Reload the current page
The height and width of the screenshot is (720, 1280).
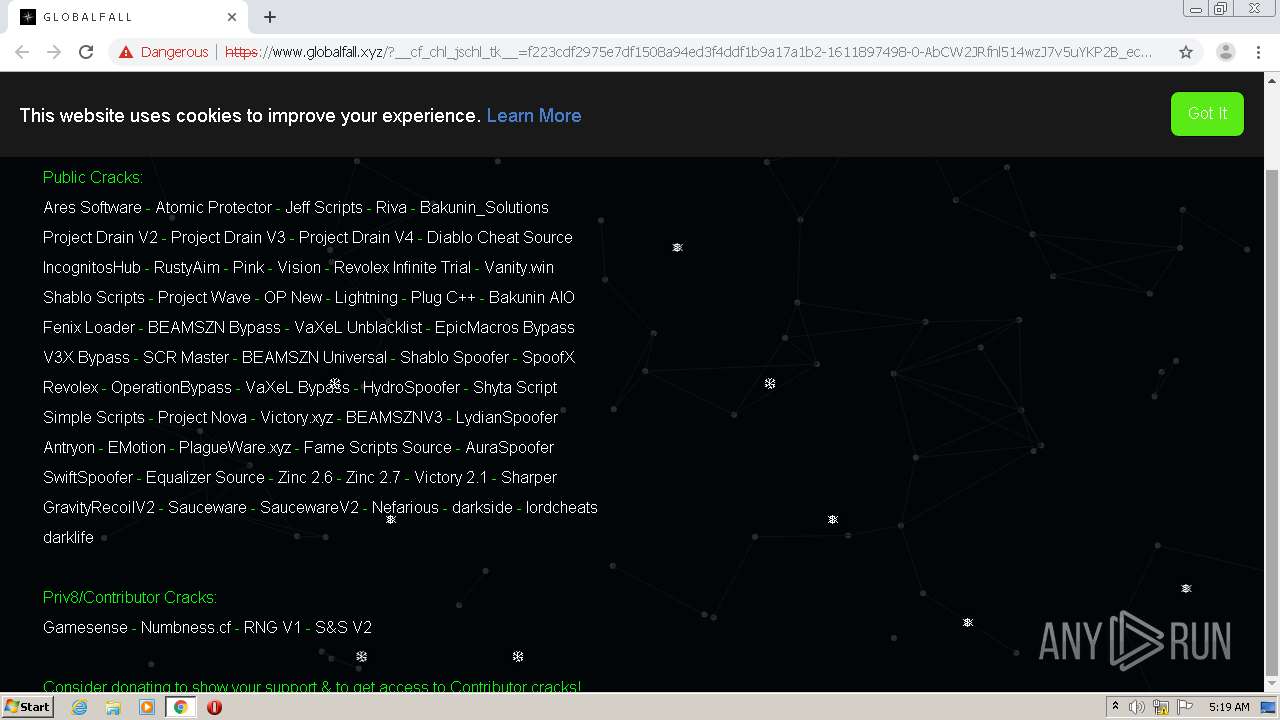86,52
